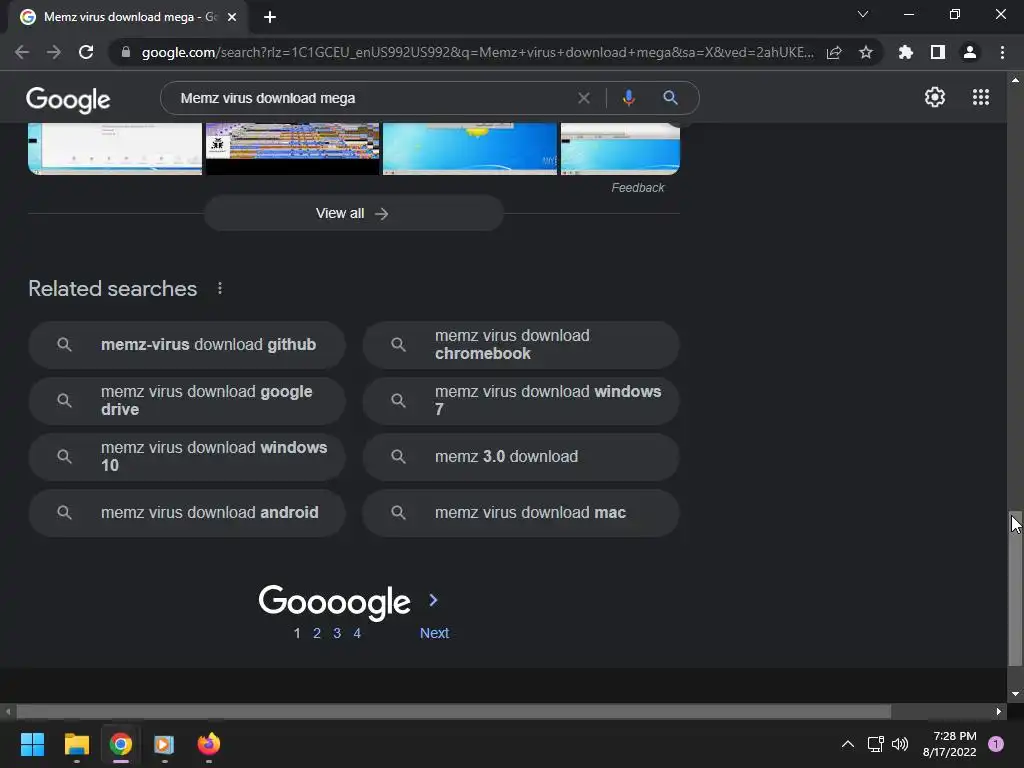
Task: Open Chrome extensions puzzle icon
Action: pos(906,52)
